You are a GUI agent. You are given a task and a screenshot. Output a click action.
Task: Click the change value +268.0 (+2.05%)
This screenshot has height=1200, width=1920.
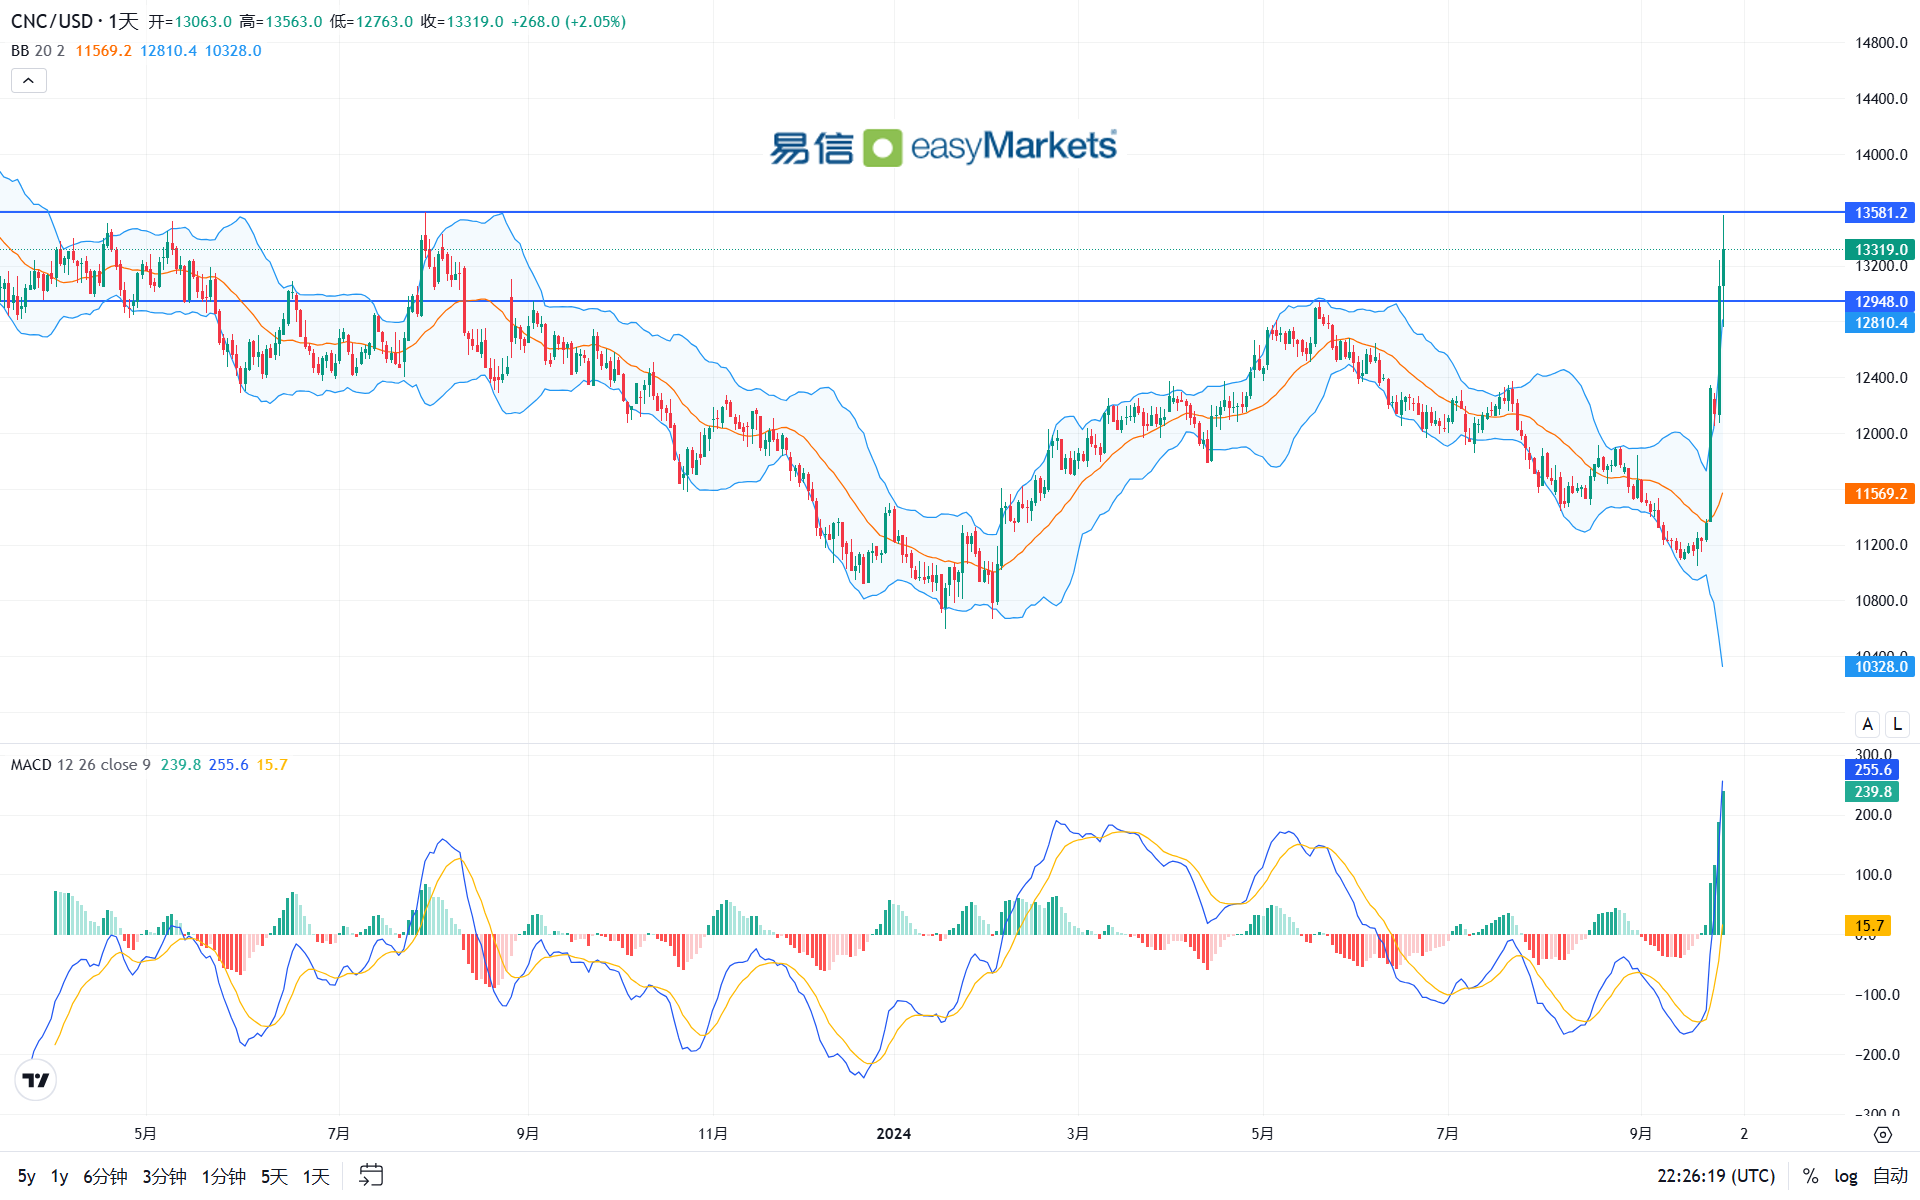coord(568,22)
